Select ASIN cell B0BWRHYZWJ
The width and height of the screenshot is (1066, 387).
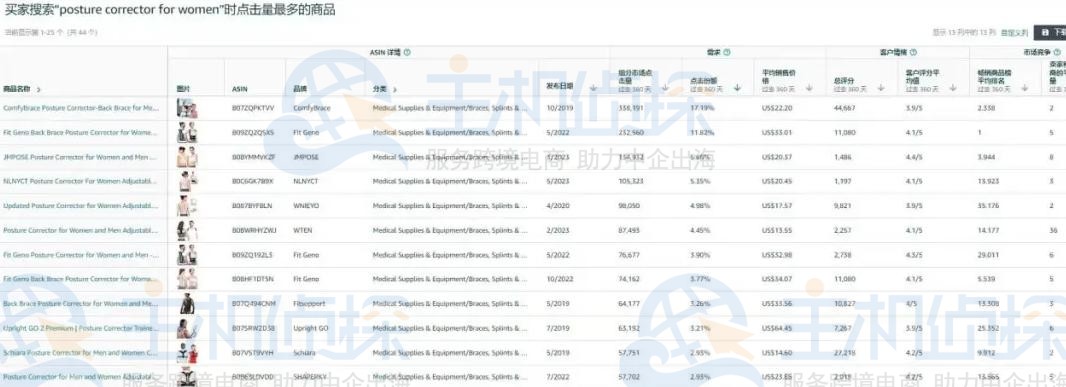tap(254, 231)
